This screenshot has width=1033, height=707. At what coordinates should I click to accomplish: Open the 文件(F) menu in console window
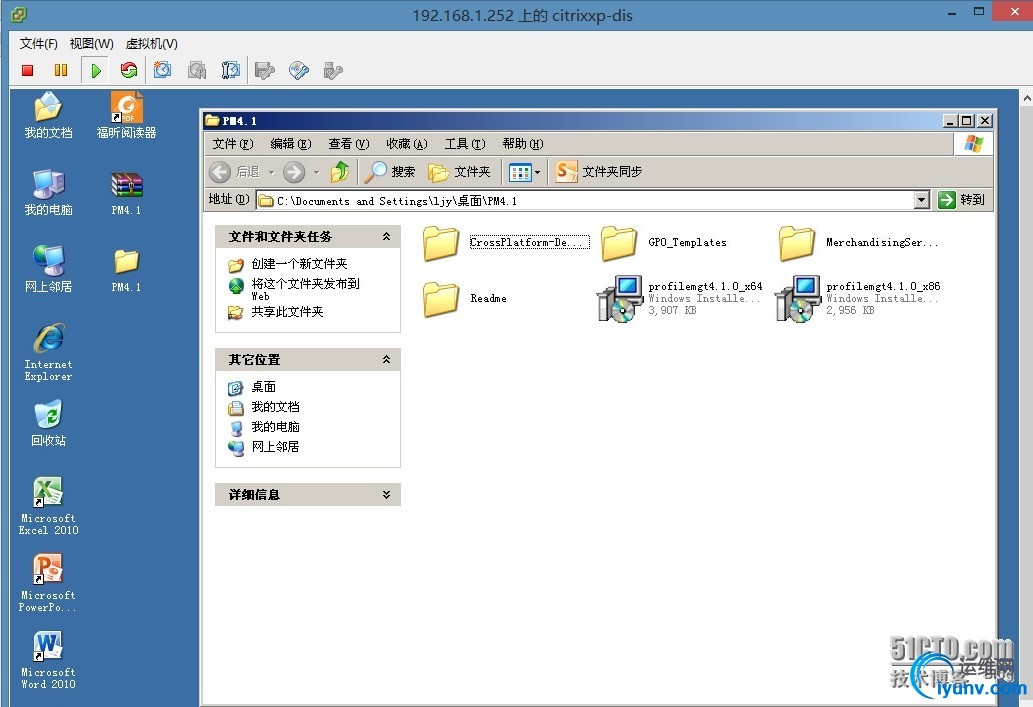tap(39, 43)
